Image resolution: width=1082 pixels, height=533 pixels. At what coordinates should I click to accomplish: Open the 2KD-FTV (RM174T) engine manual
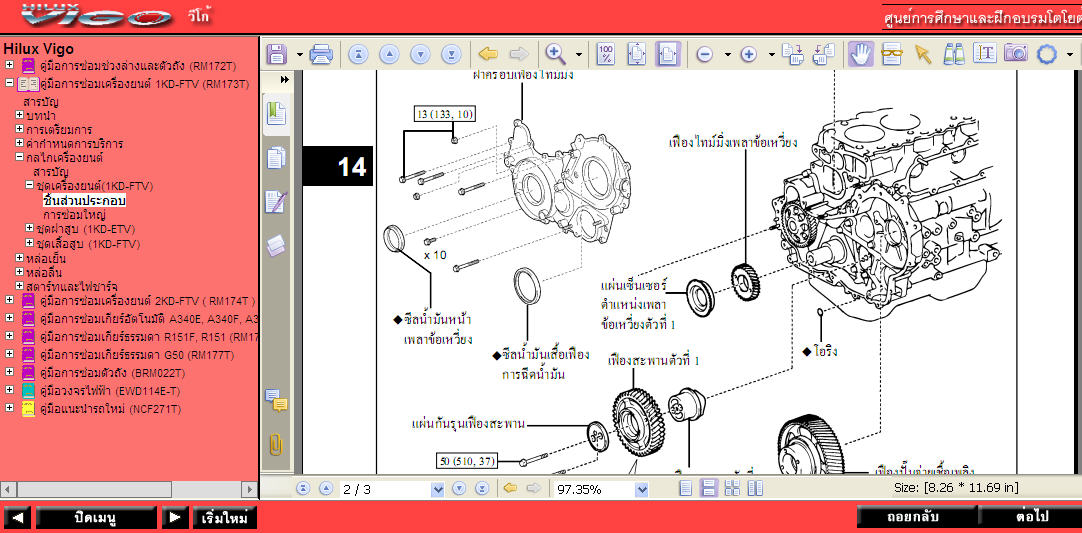[x=148, y=300]
